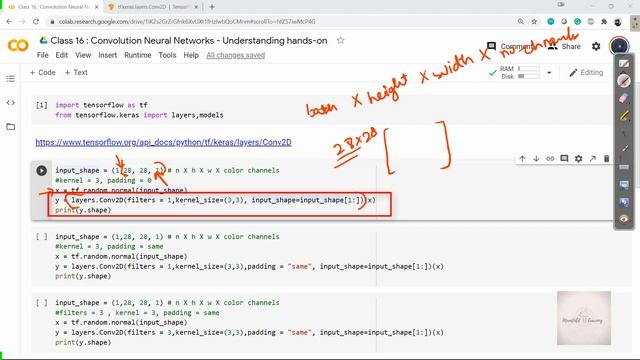Viewport: 640px width, 360px height.
Task: Click the Drive icon before notebook title
Action: coord(43,40)
